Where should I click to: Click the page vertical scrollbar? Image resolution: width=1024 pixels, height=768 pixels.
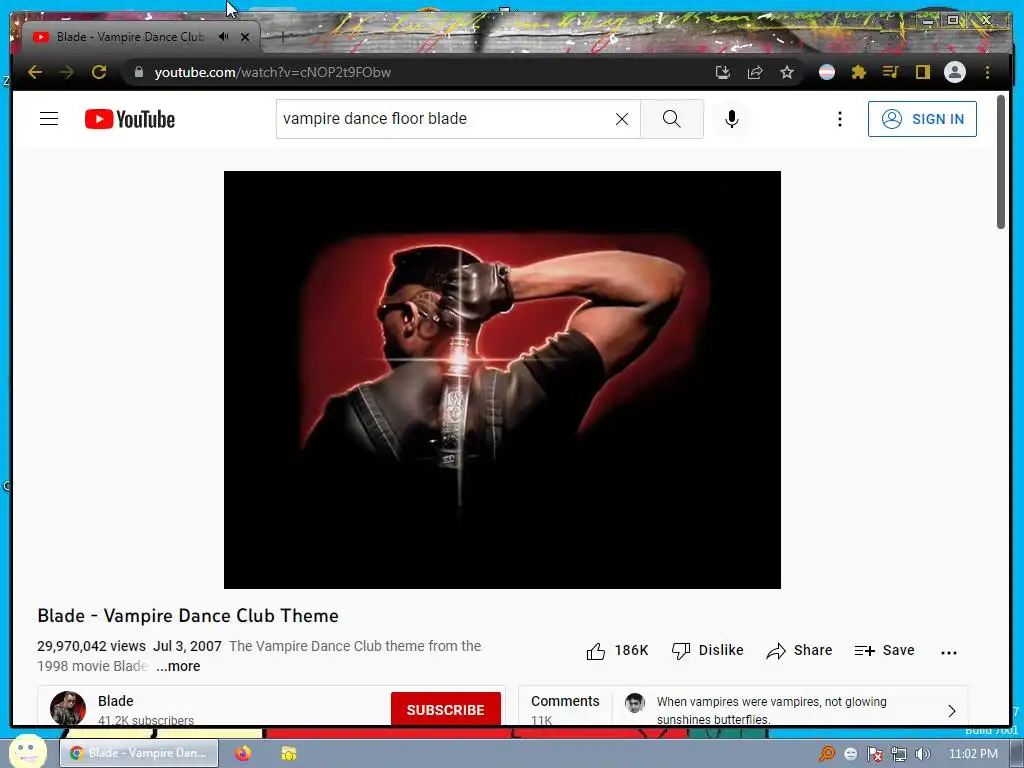click(1000, 162)
